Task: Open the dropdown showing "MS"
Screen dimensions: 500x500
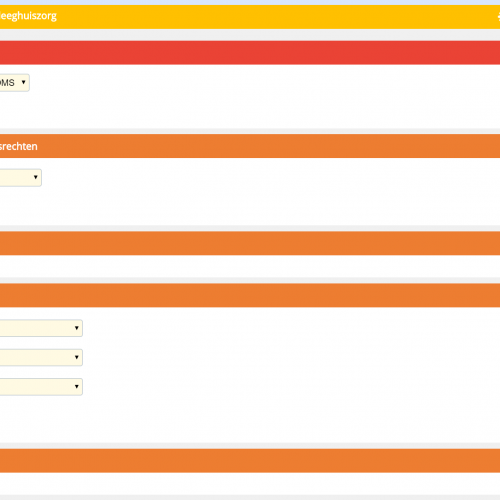Action: [x=15, y=83]
